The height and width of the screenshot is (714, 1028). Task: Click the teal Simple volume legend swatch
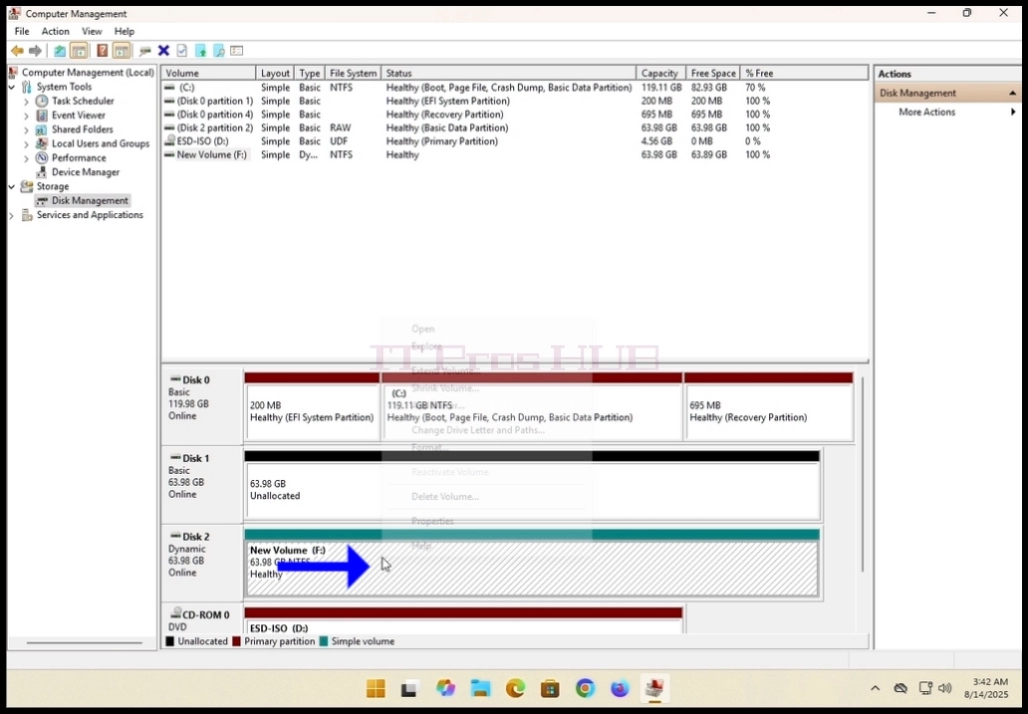click(323, 641)
